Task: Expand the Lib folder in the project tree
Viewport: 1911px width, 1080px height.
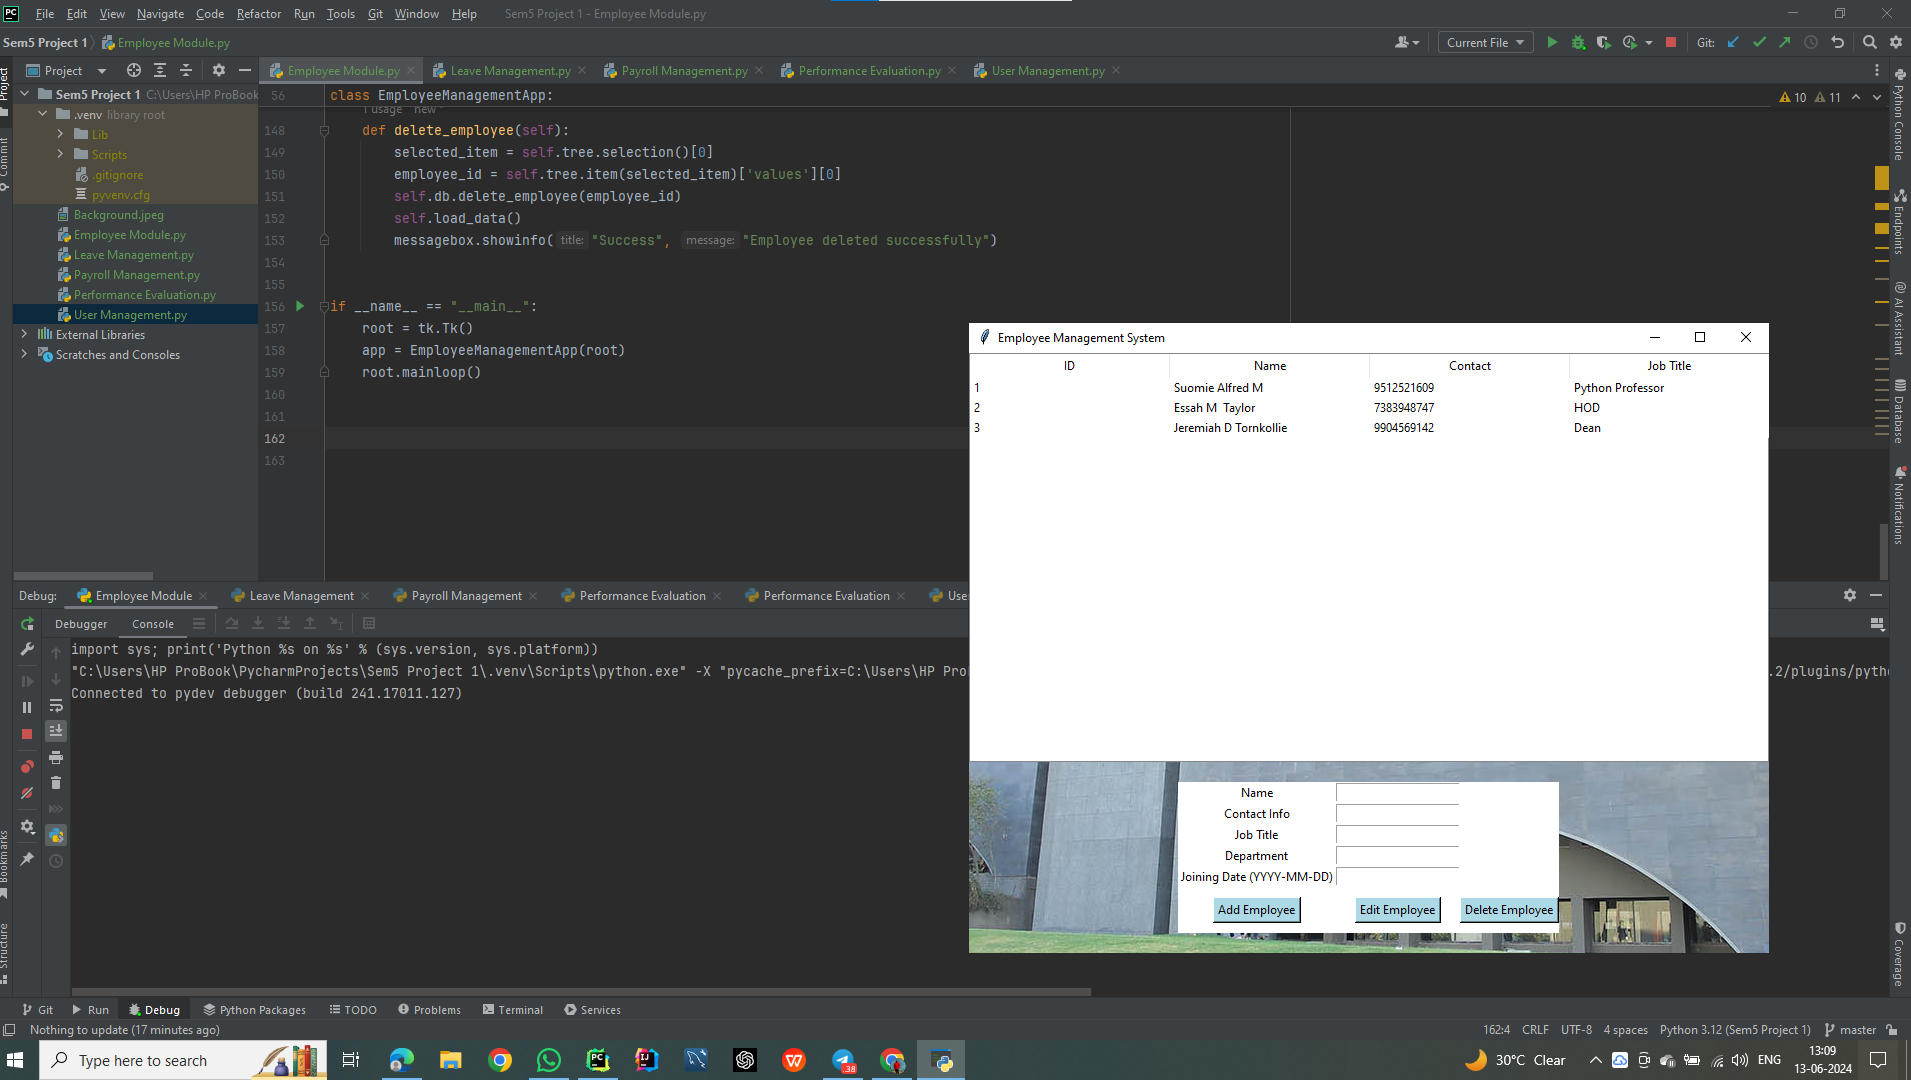Action: coord(60,134)
